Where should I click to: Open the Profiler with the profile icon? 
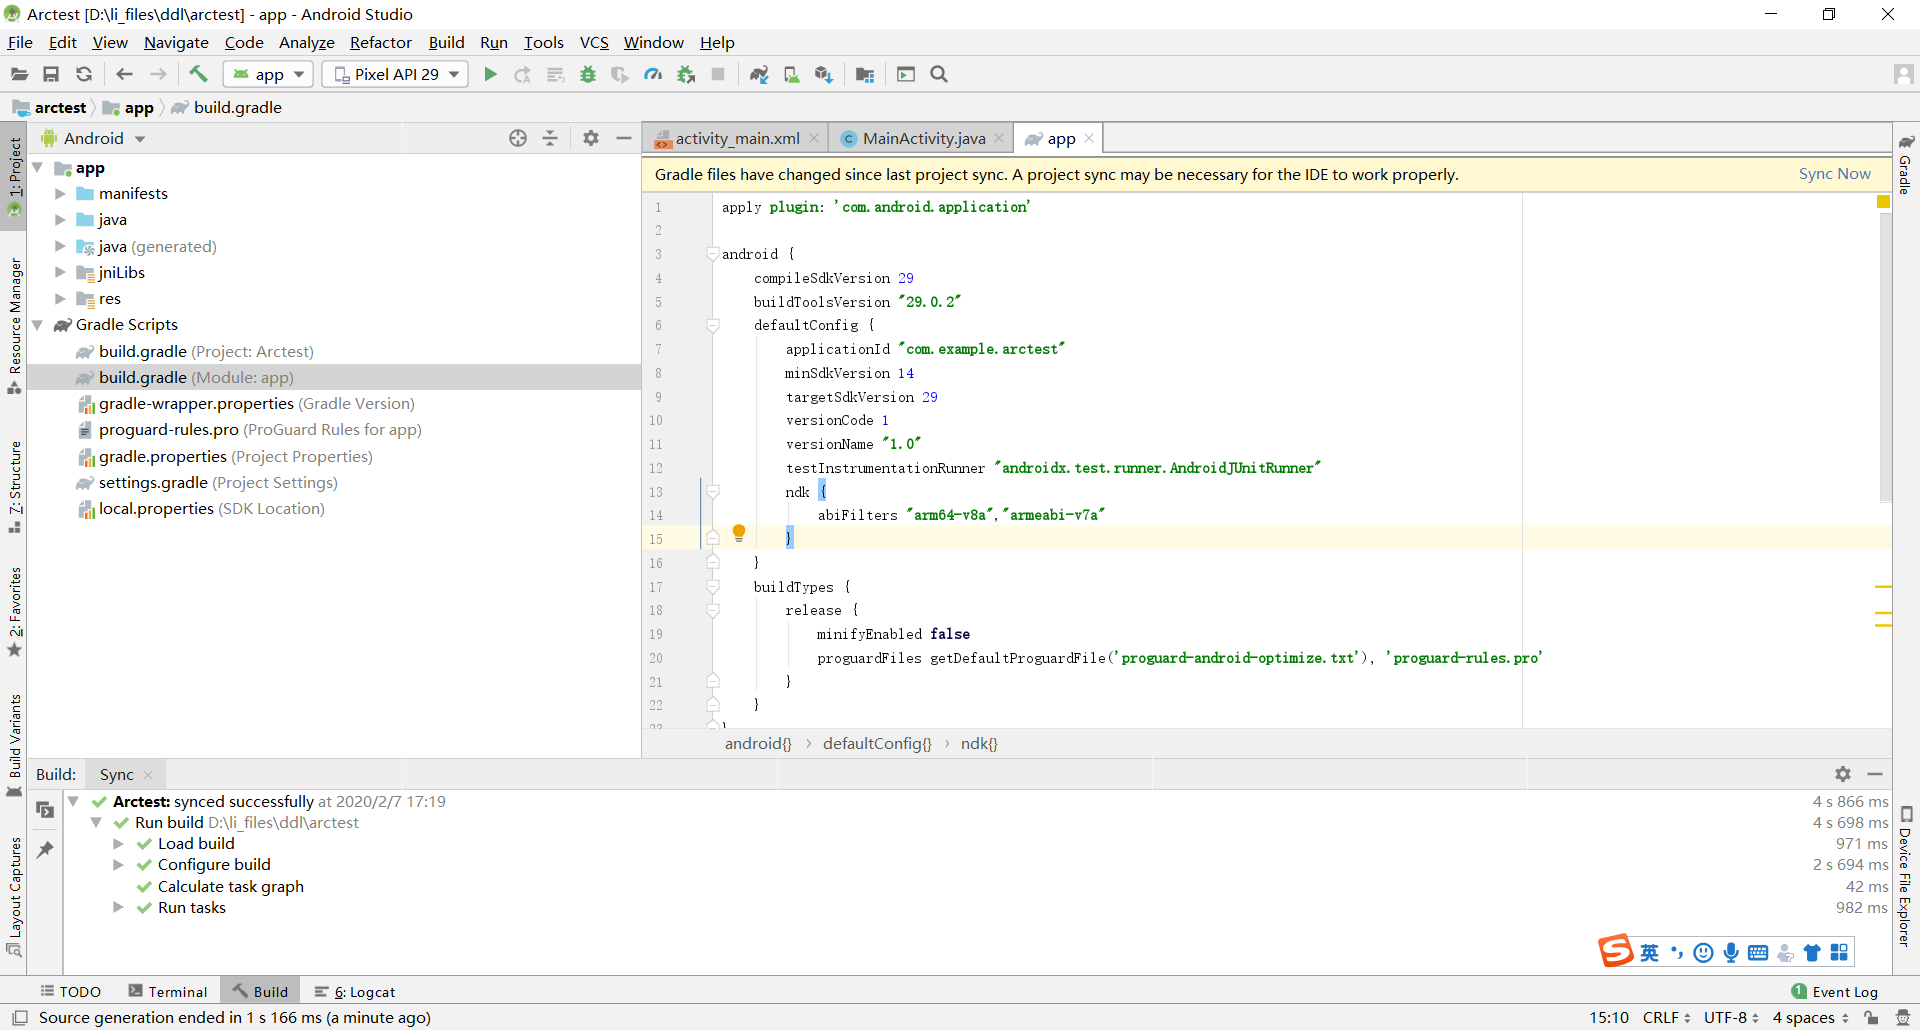point(653,74)
